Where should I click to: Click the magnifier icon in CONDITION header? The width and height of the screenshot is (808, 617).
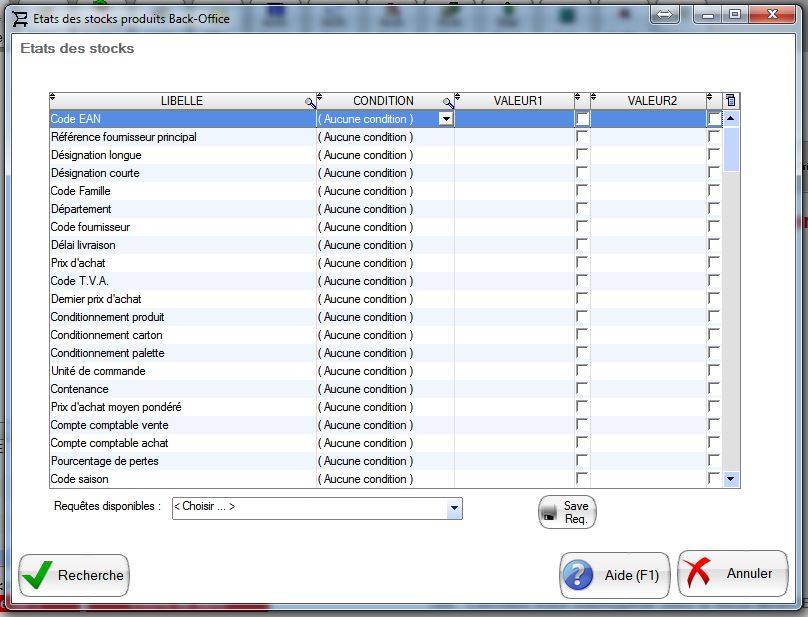449,102
